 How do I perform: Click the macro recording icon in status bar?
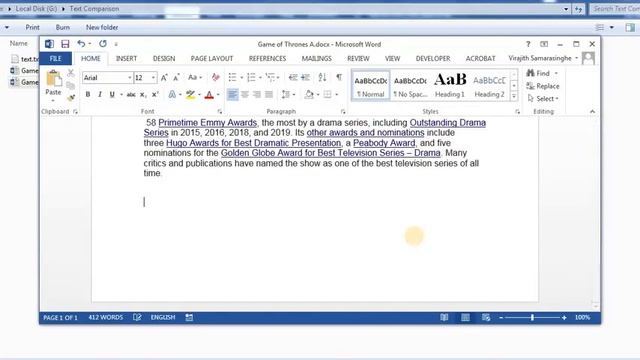[189, 317]
